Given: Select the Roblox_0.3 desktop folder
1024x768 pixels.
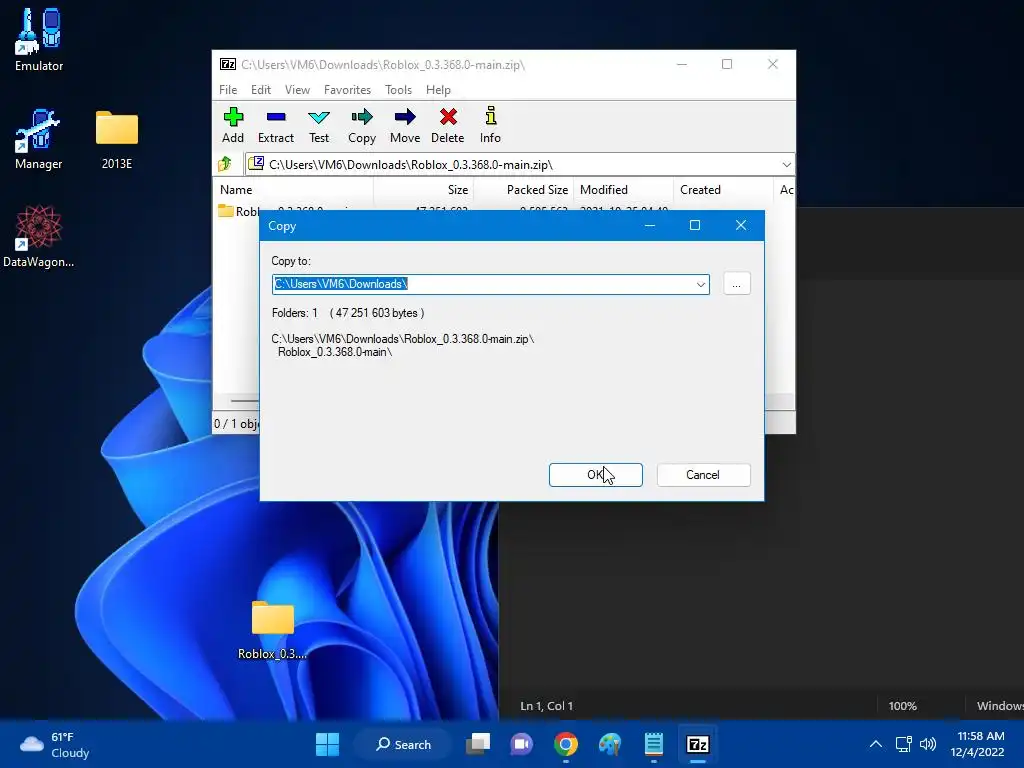Looking at the screenshot, I should tap(272, 630).
